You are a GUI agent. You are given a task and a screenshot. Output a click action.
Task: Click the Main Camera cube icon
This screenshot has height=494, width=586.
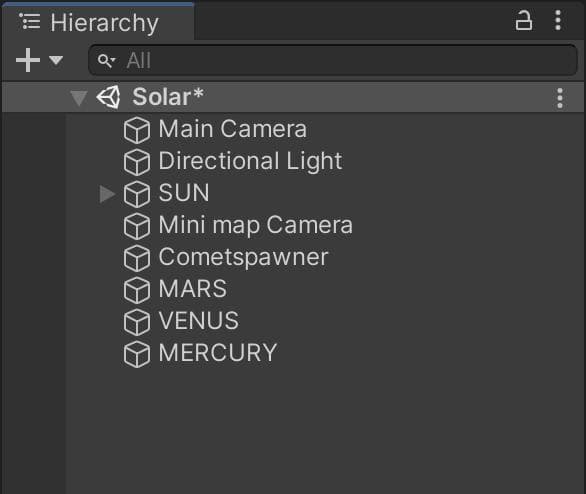coord(137,130)
